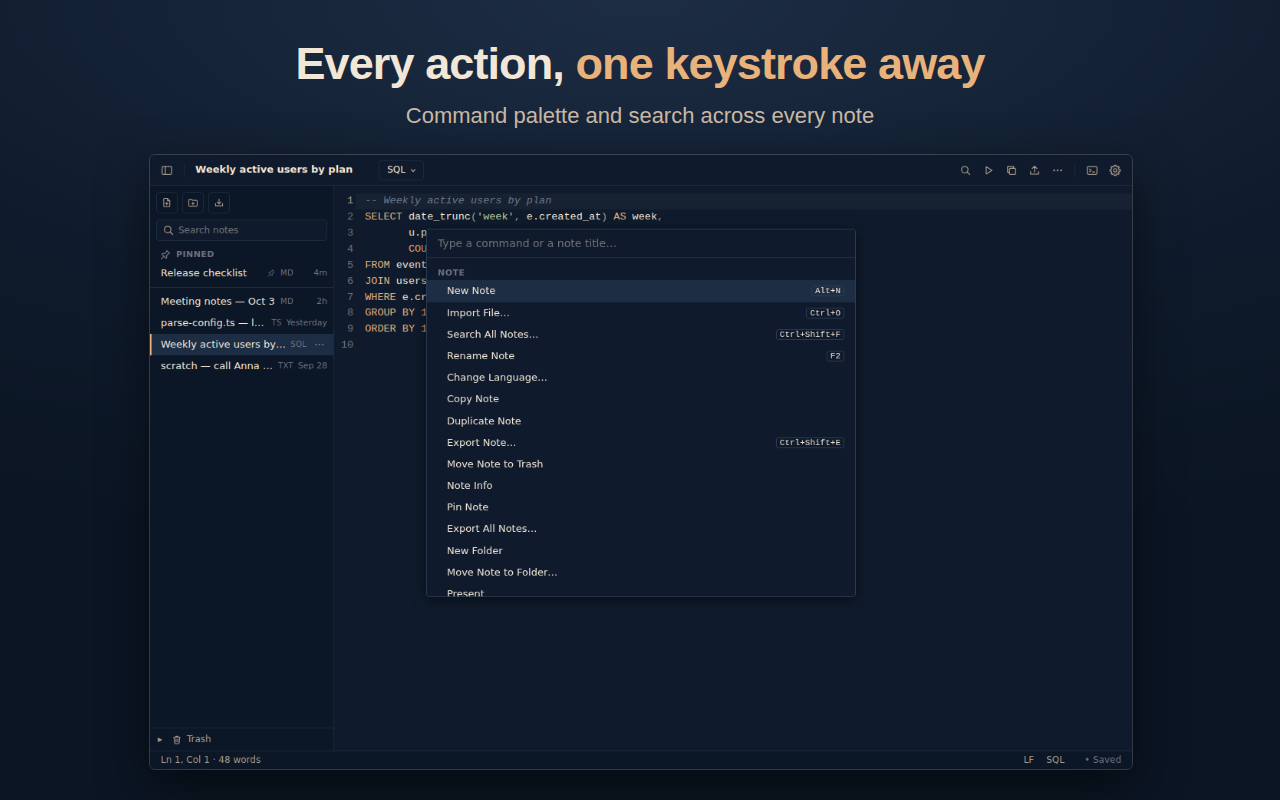The width and height of the screenshot is (1280, 800).
Task: Open the Release checklist note
Action: [242, 273]
